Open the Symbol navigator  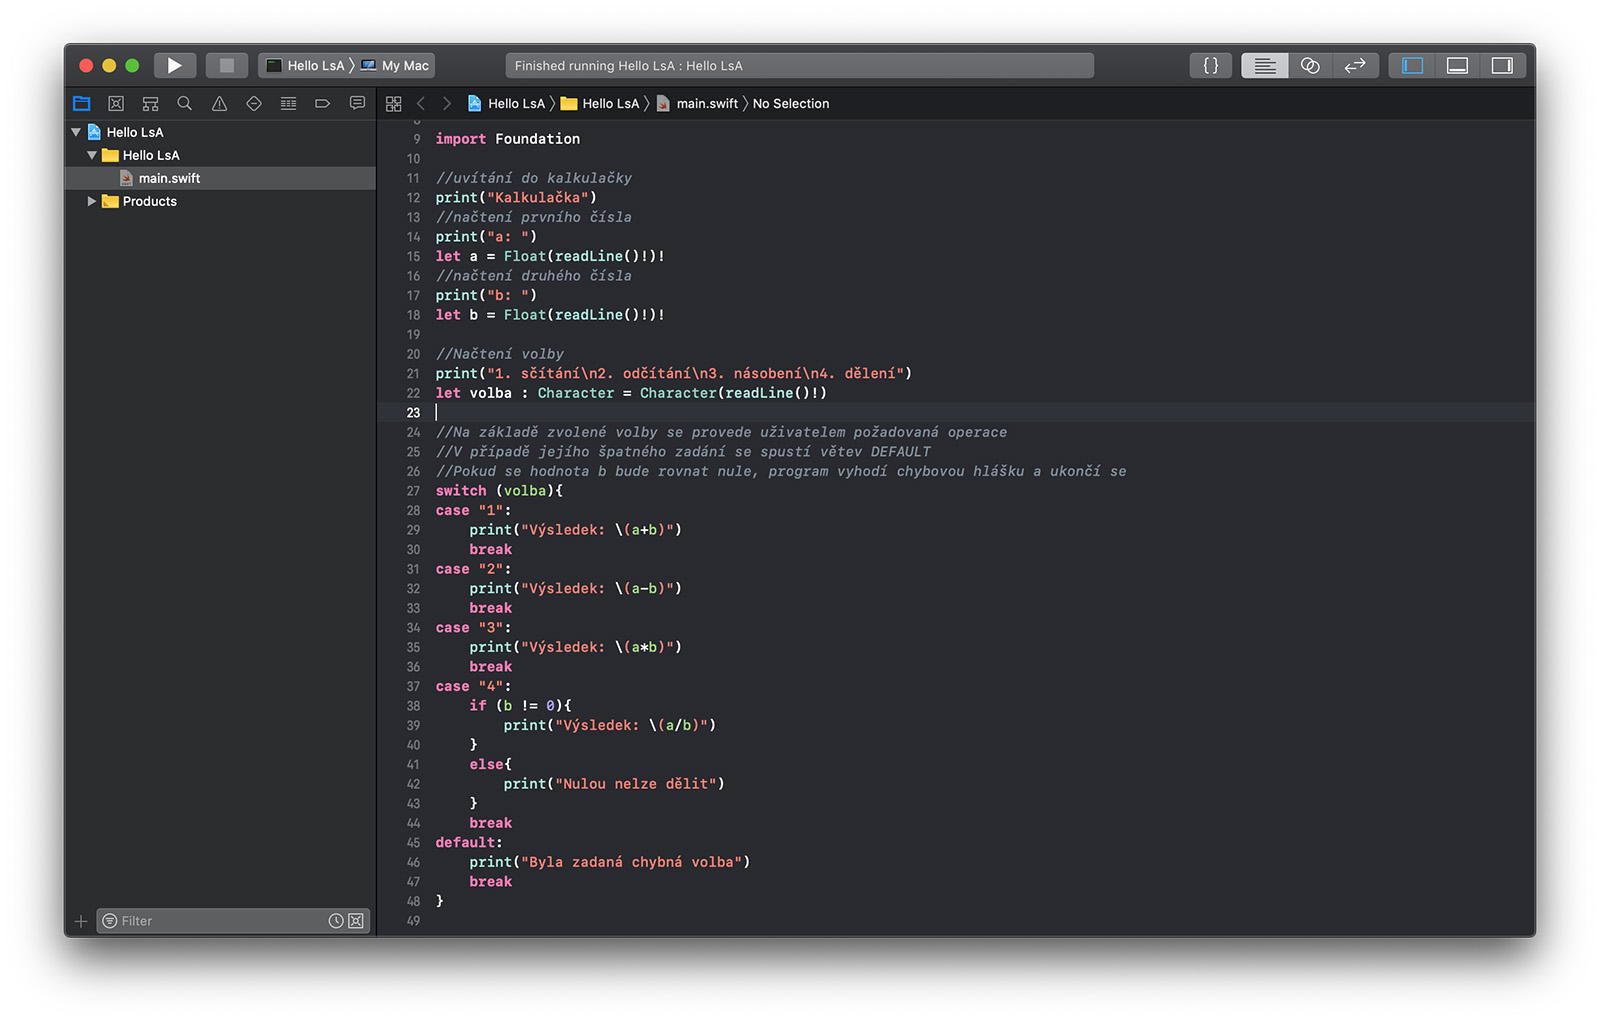tap(150, 103)
